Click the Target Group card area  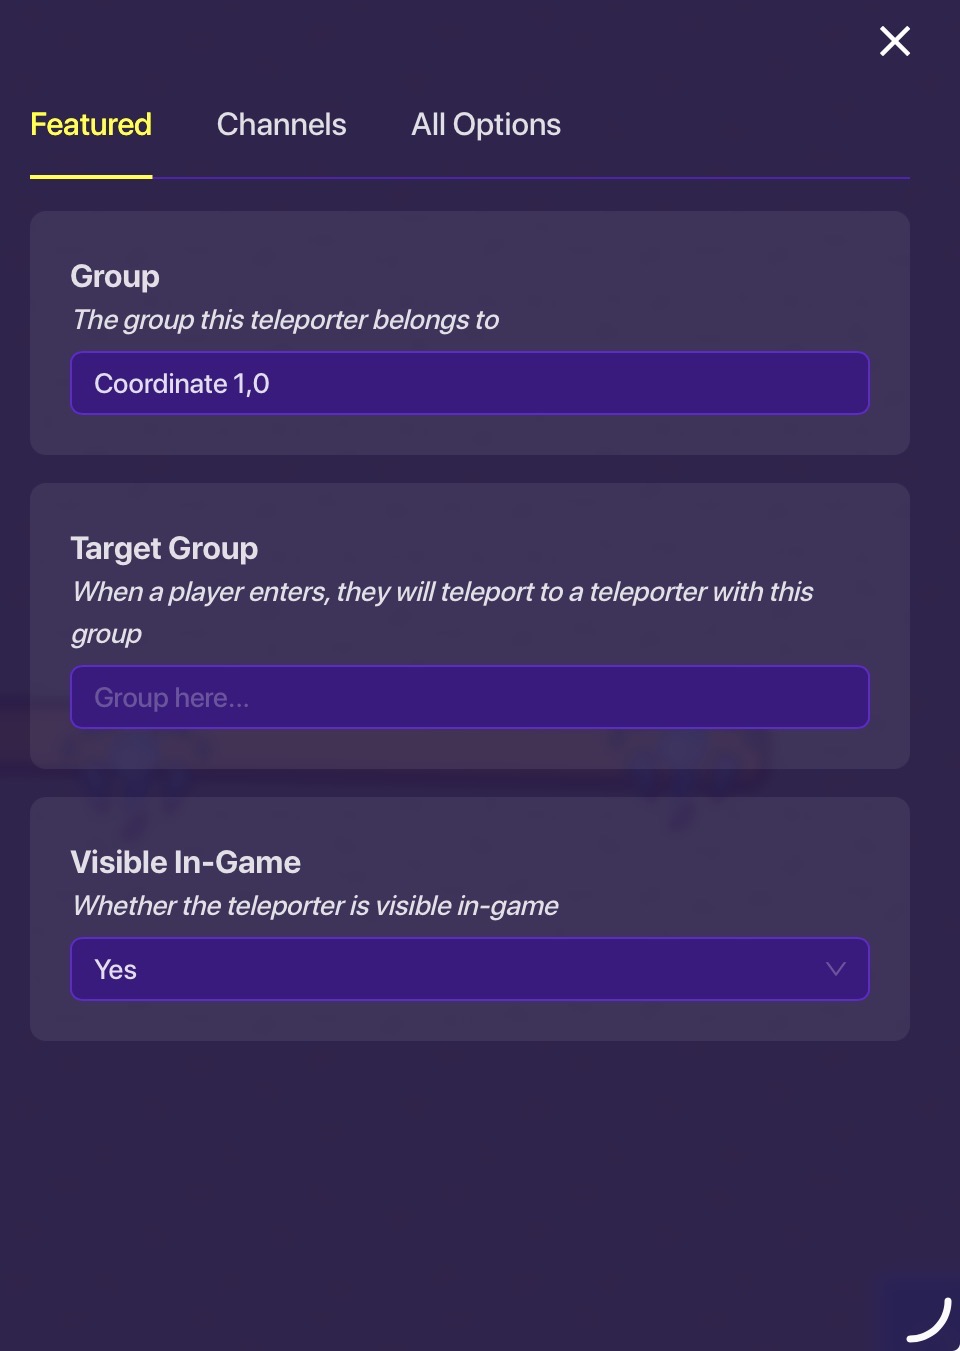point(470,626)
